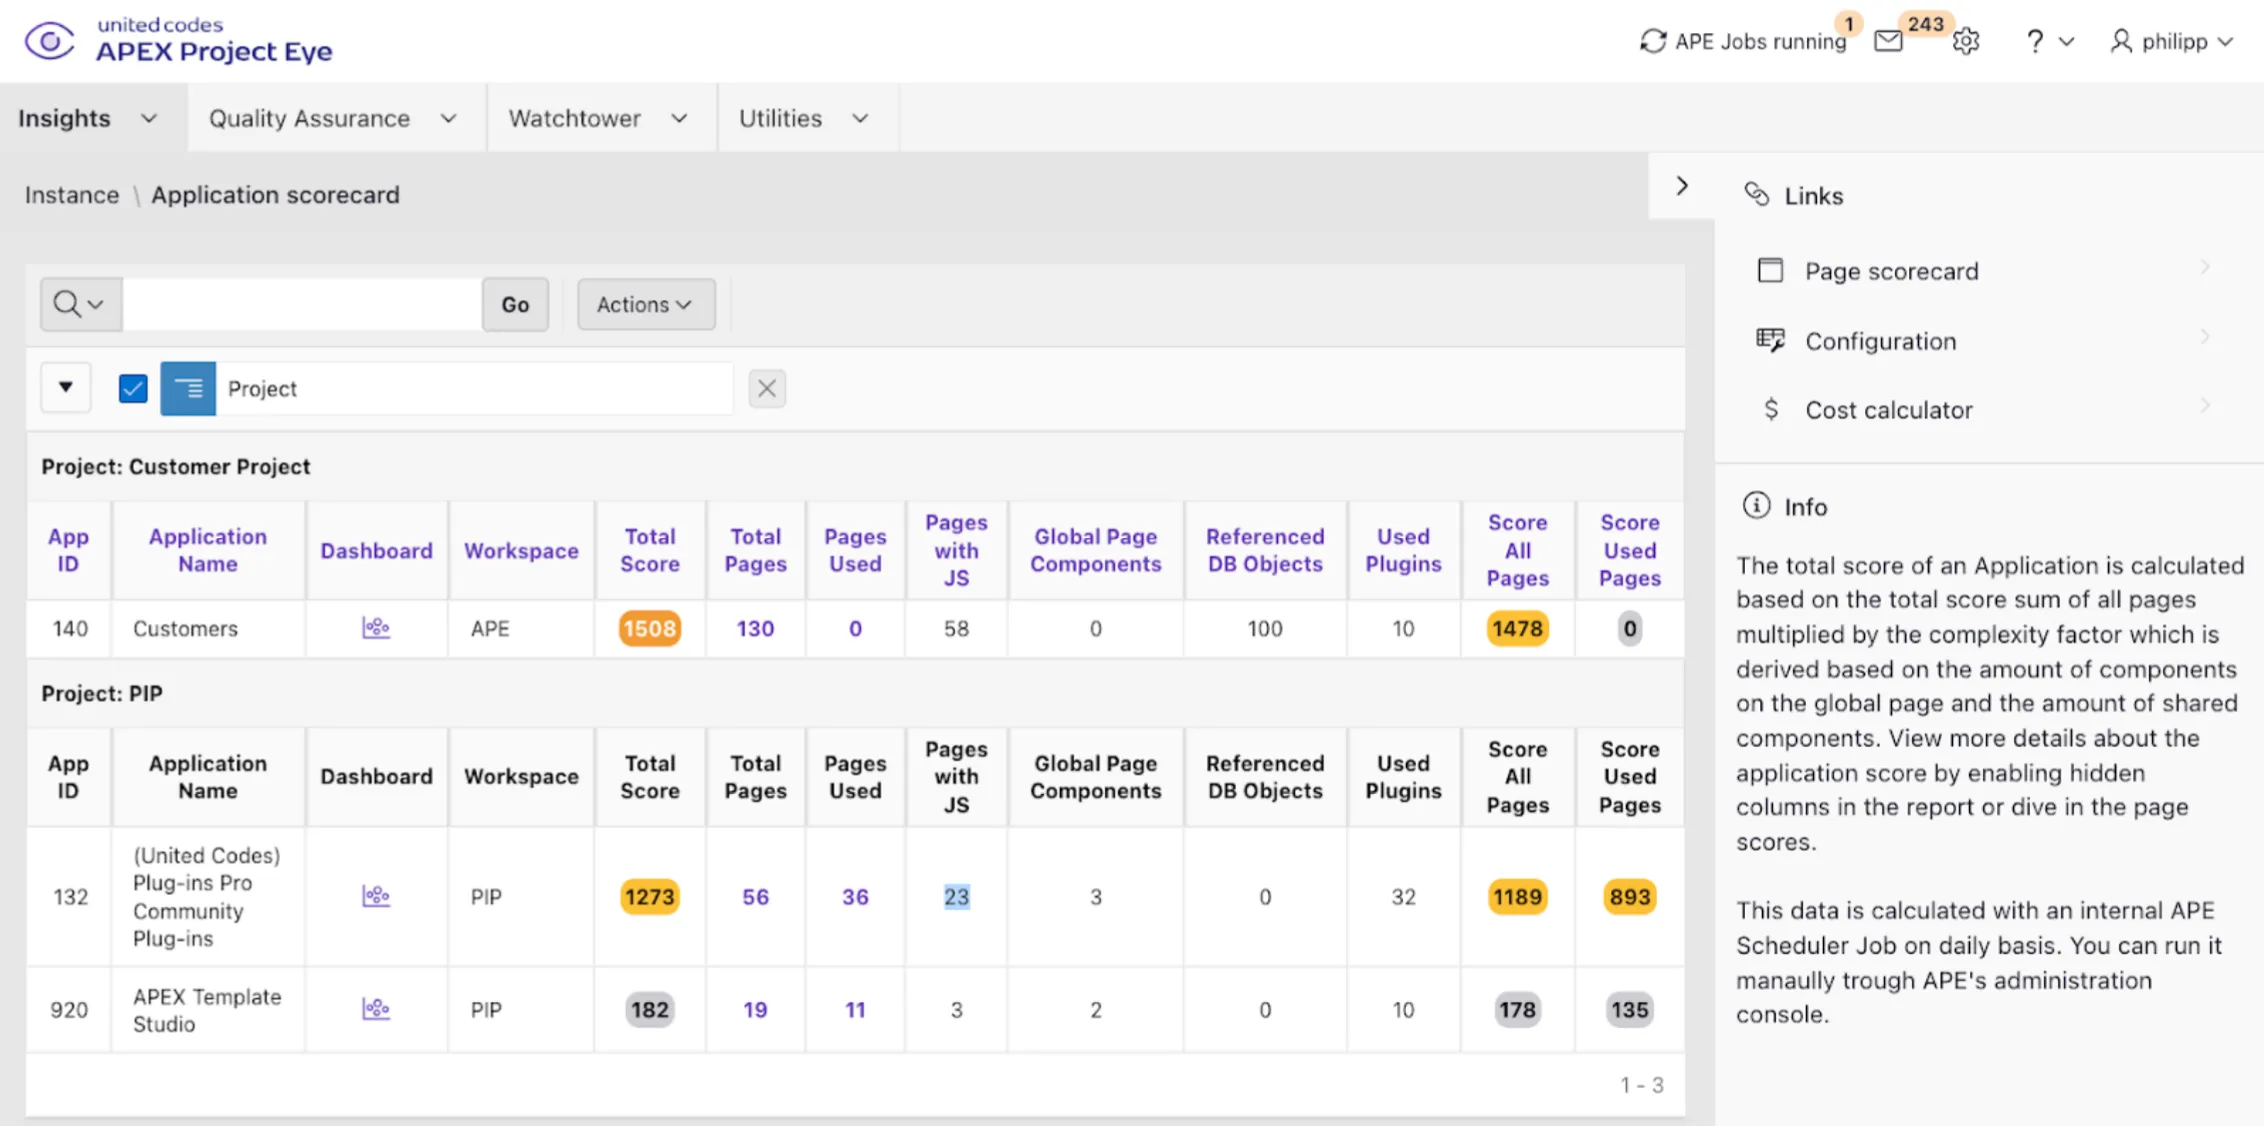The width and height of the screenshot is (2264, 1126).
Task: Open Total Pages value 130 for Customers
Action: [x=755, y=628]
